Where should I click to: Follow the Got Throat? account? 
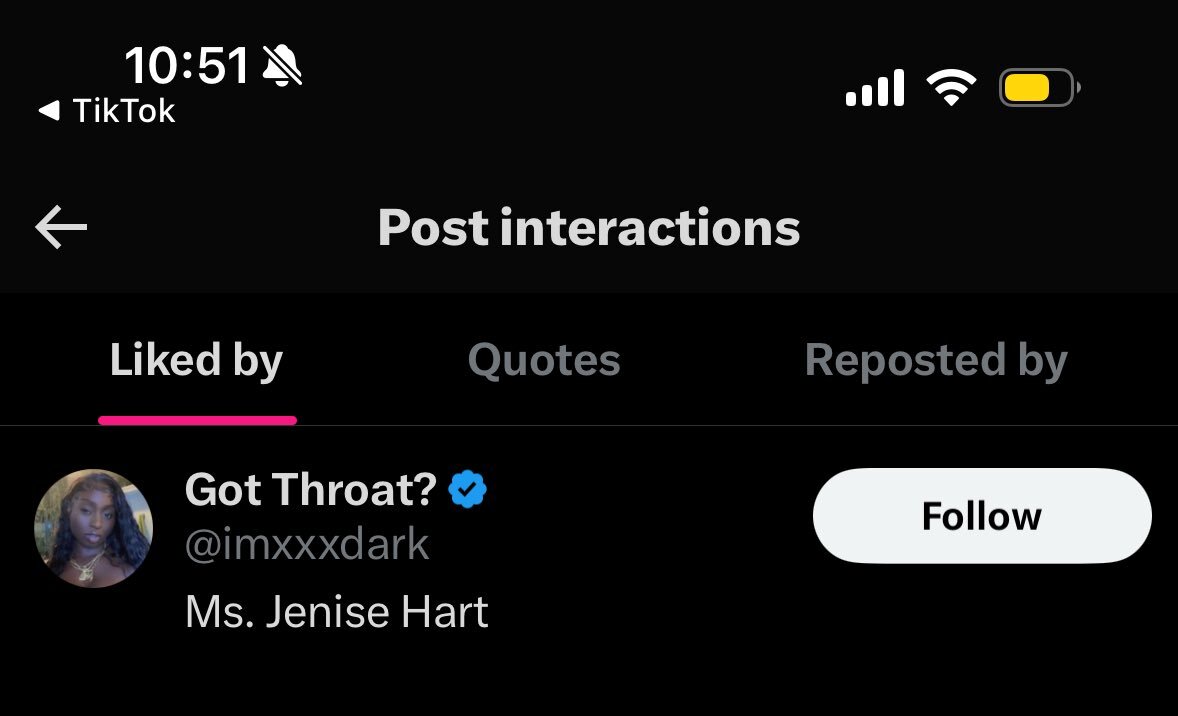[x=982, y=515]
